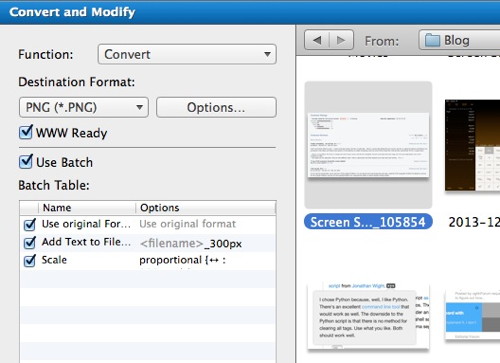Click the Options... button
Image resolution: width=500 pixels, height=363 pixels.
click(216, 107)
